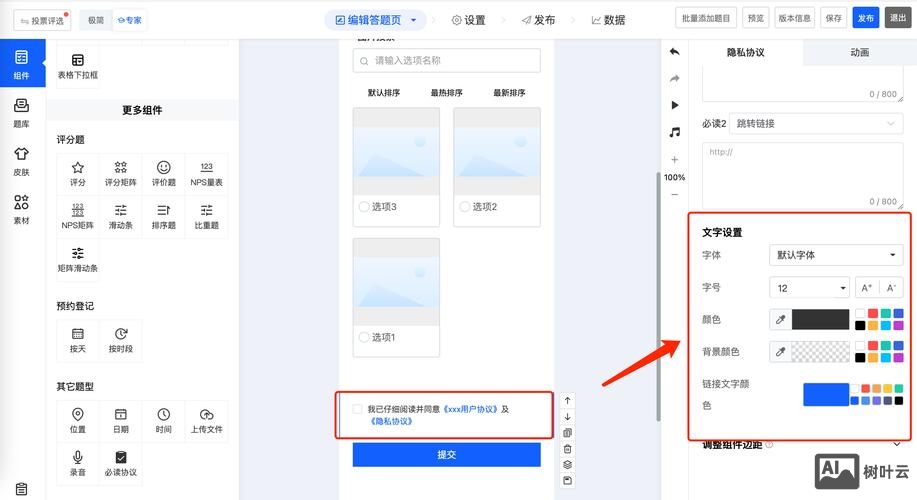Tick the agreement checkbox 我已仔细阅读并同意
The image size is (917, 500).
357,409
